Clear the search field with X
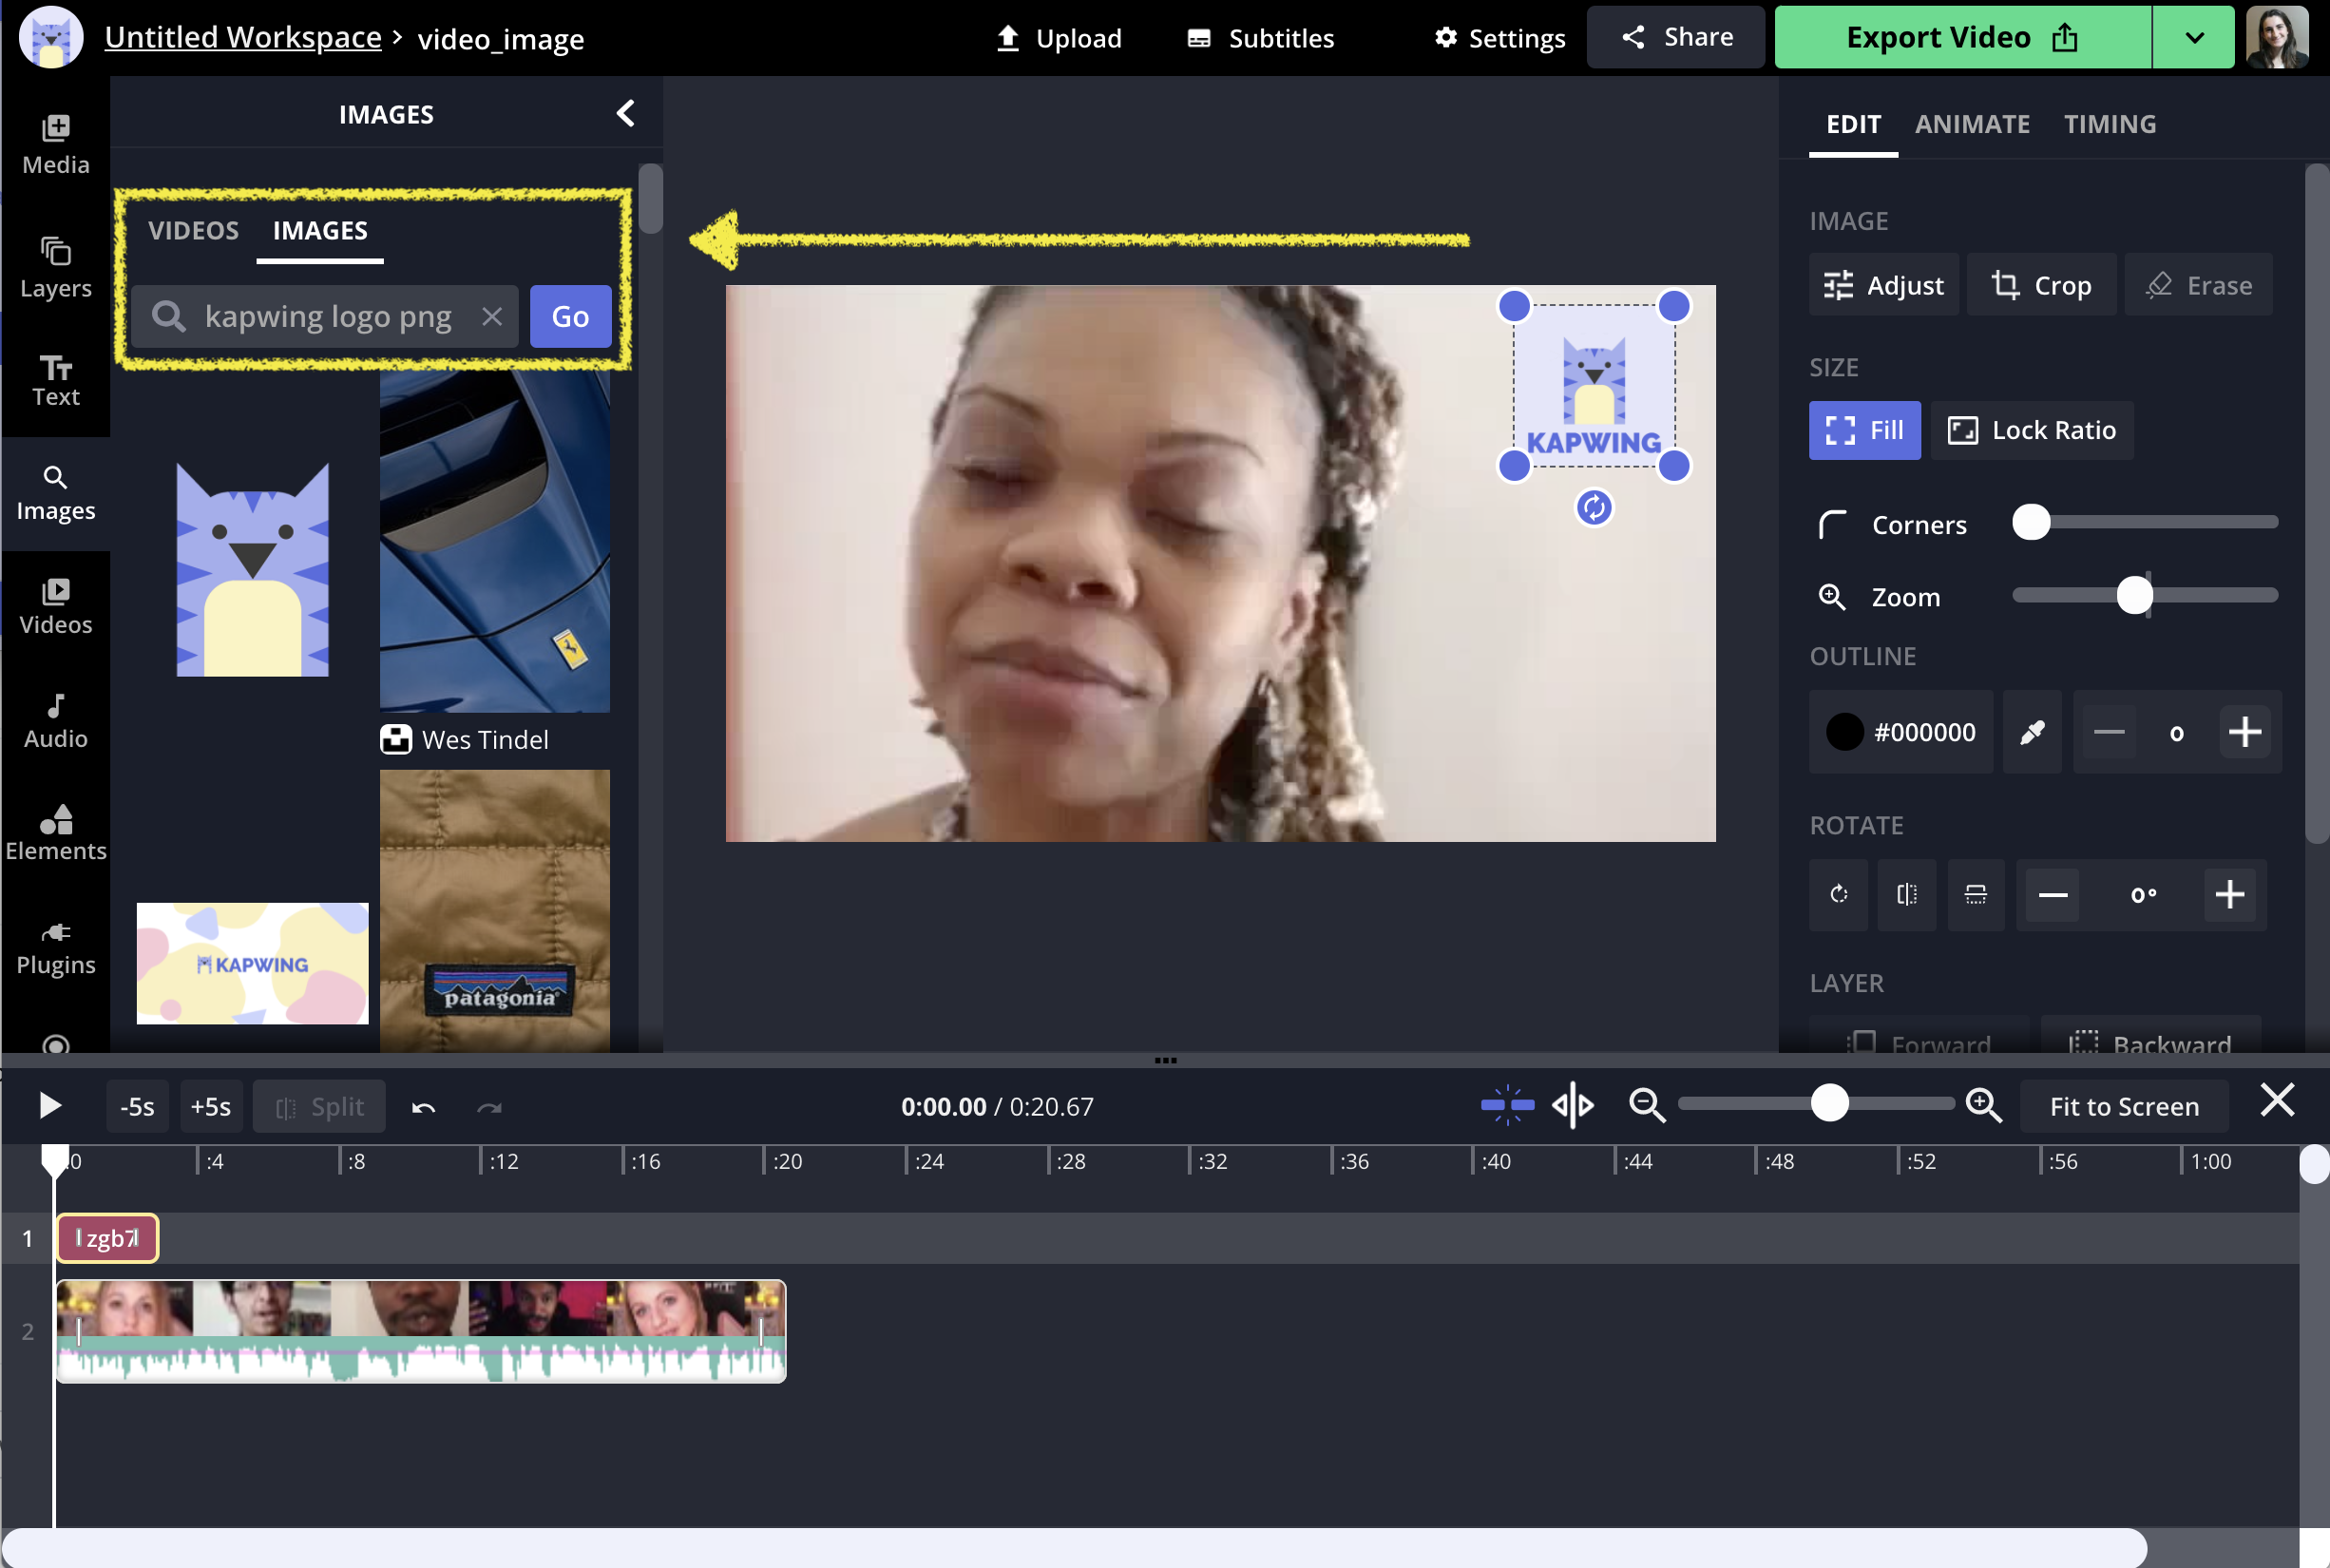The height and width of the screenshot is (1568, 2330). [491, 317]
